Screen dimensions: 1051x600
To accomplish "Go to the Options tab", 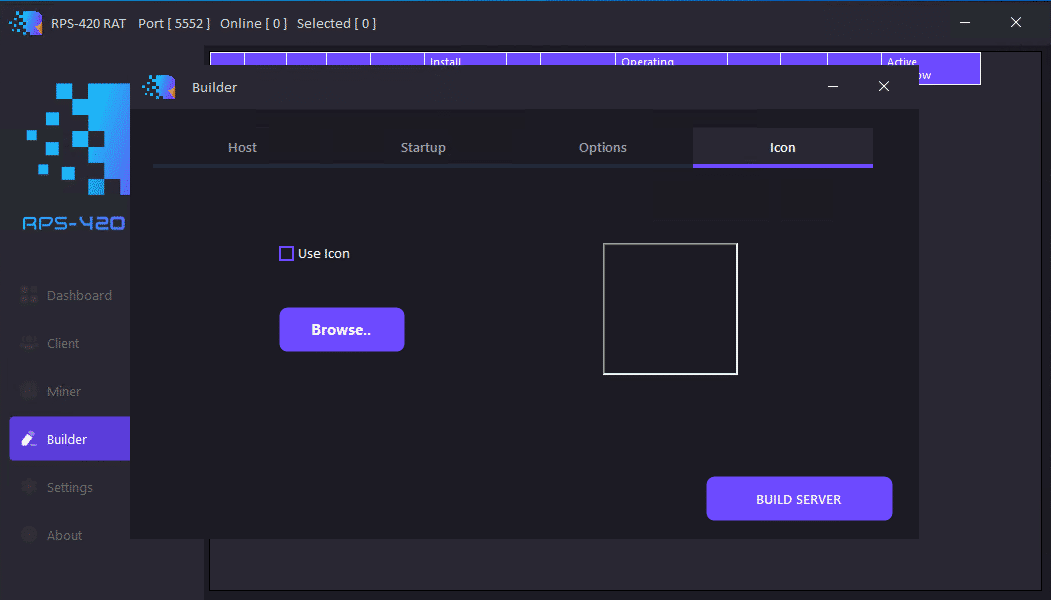I will (603, 148).
